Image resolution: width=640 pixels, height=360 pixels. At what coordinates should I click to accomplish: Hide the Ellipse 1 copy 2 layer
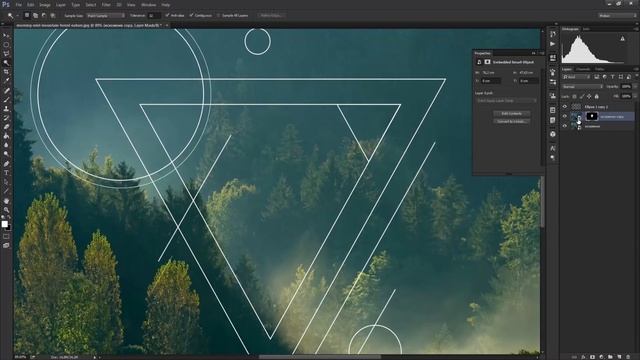click(x=565, y=107)
